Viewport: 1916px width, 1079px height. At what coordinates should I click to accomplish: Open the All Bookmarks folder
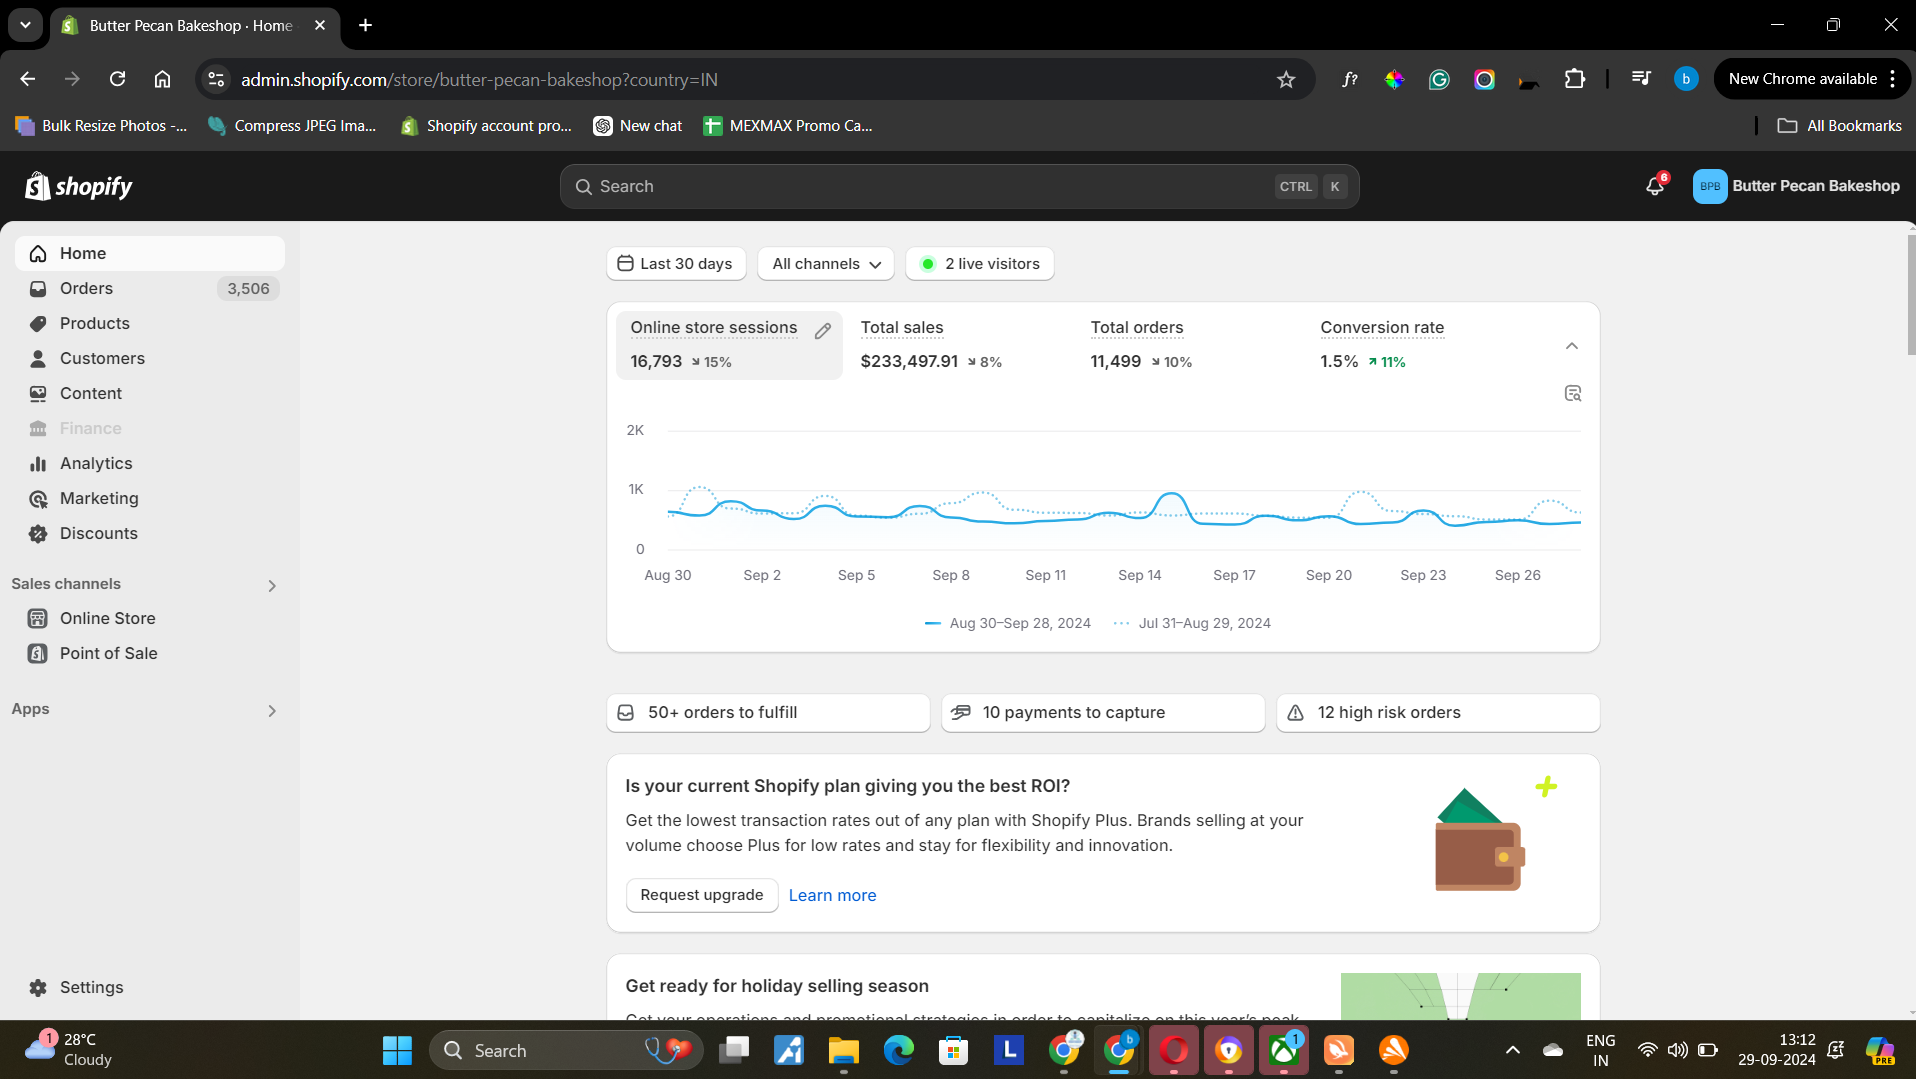click(x=1839, y=126)
